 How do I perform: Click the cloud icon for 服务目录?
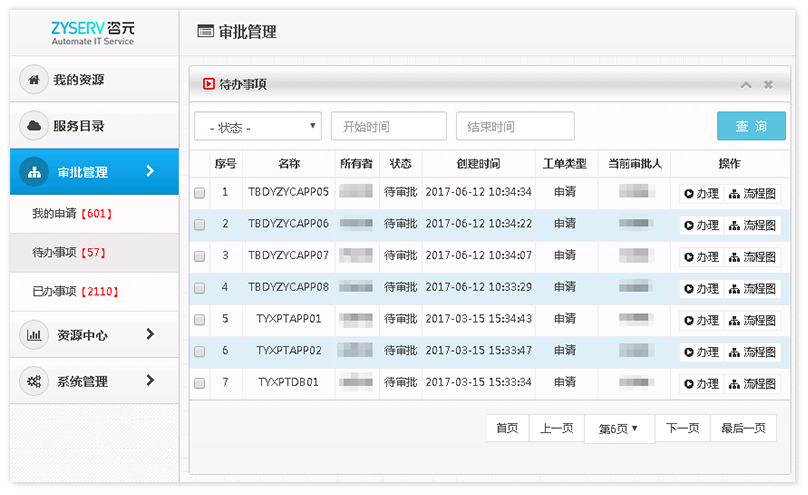pyautogui.click(x=35, y=126)
